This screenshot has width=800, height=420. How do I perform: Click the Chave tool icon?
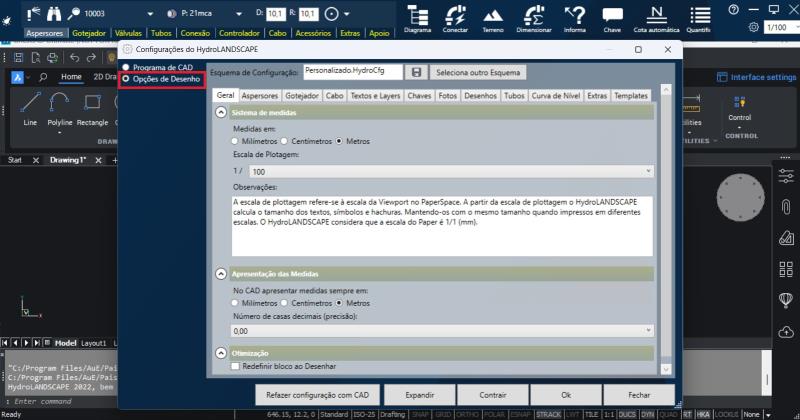pyautogui.click(x=612, y=15)
